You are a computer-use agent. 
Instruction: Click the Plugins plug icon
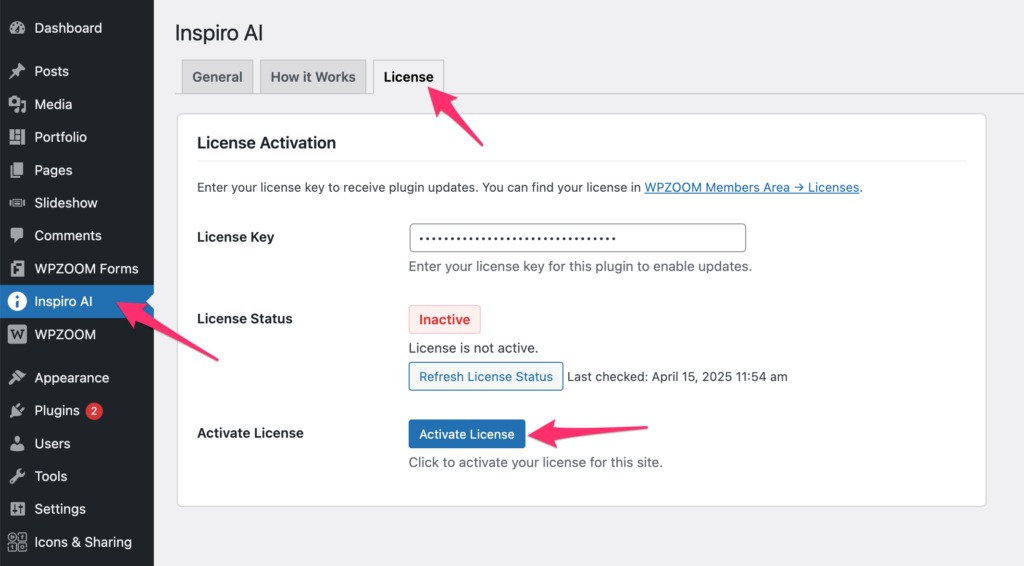(17, 411)
